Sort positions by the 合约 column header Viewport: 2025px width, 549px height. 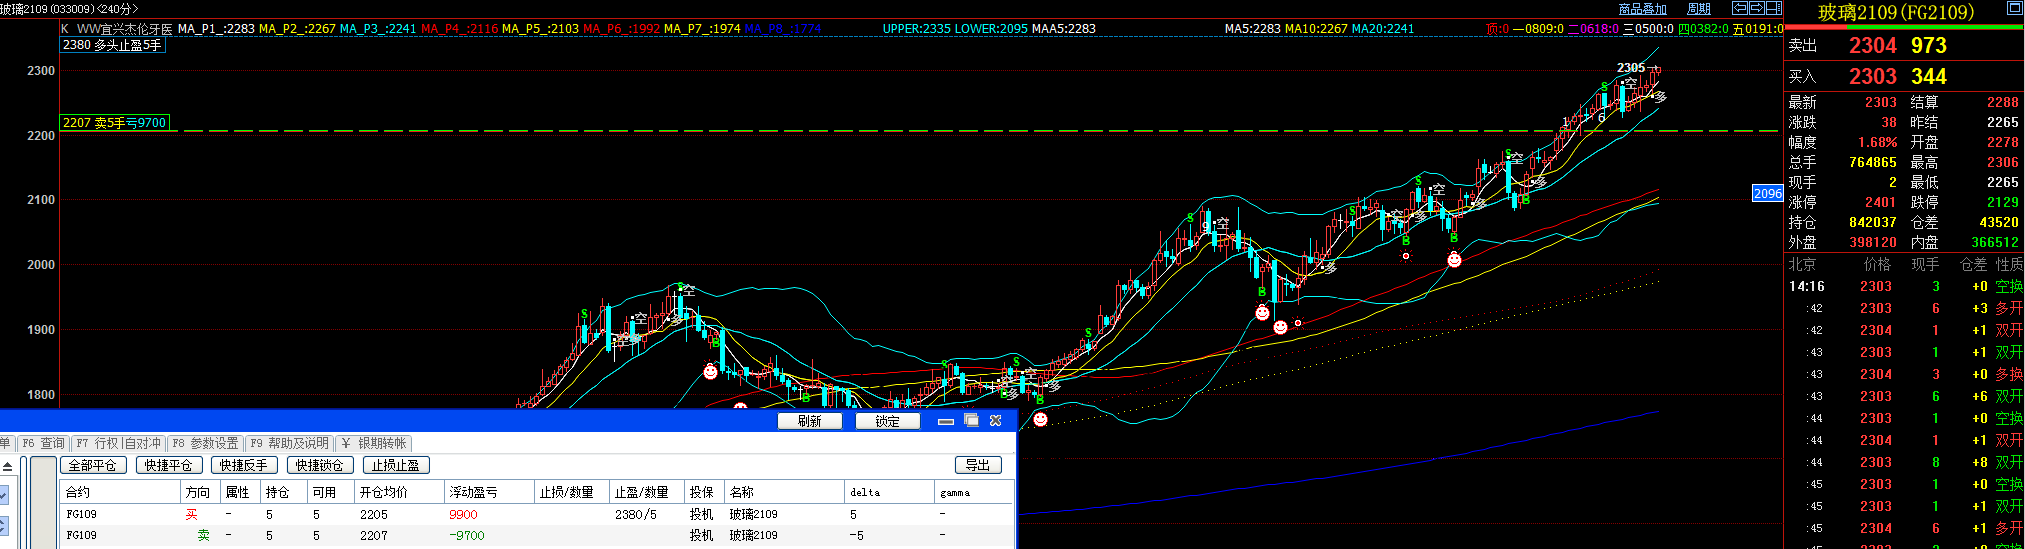(x=120, y=492)
